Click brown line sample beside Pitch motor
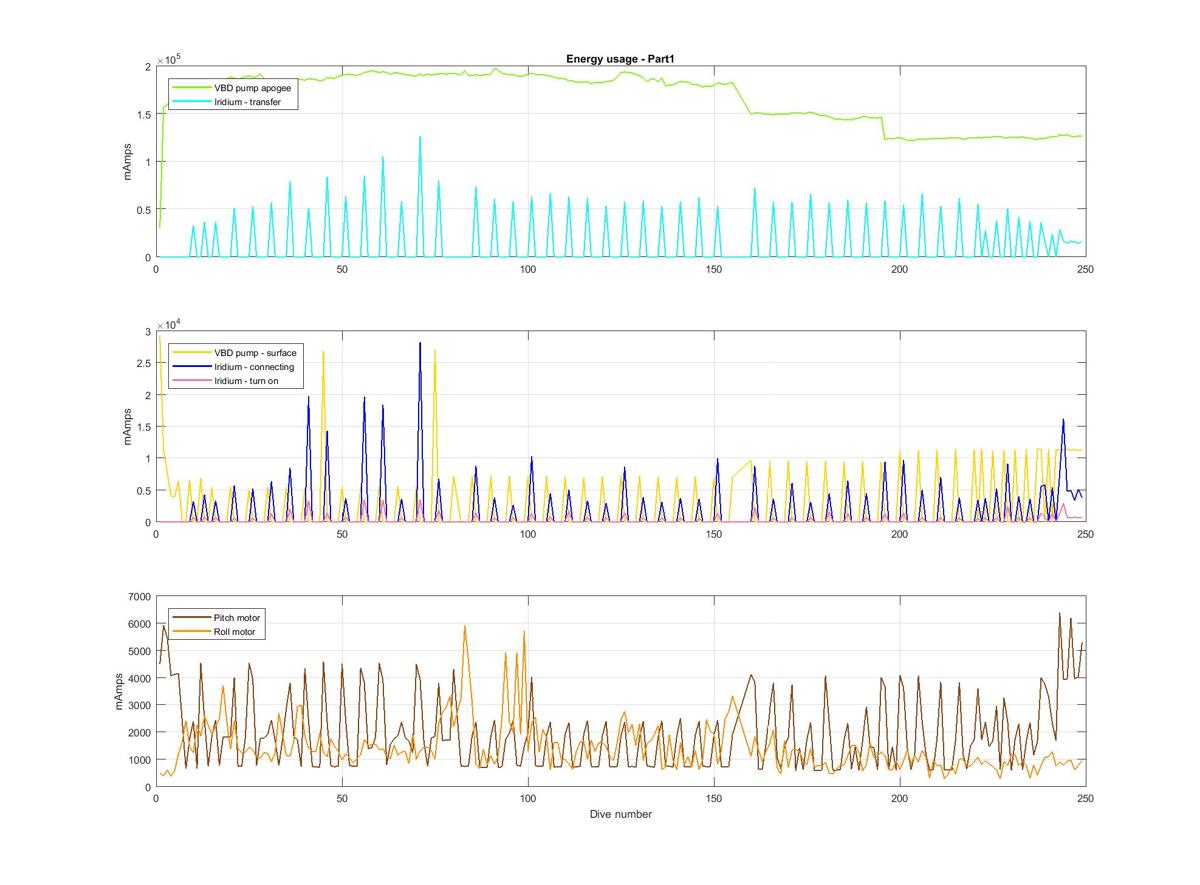This screenshot has height=885, width=1200. coord(193,618)
